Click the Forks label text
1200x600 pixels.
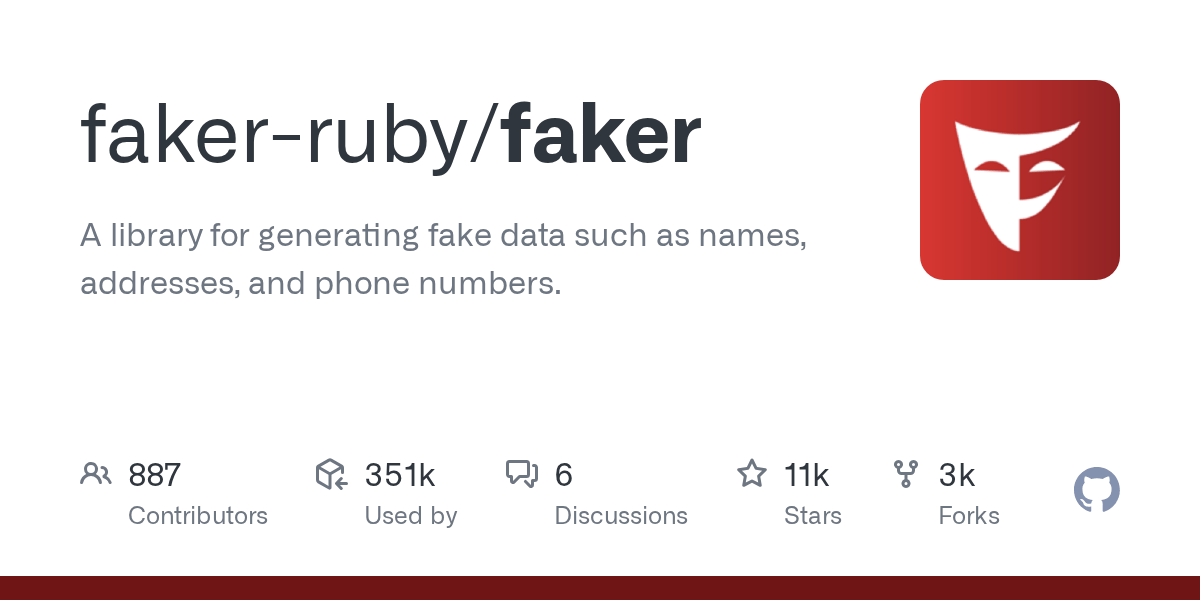point(969,516)
